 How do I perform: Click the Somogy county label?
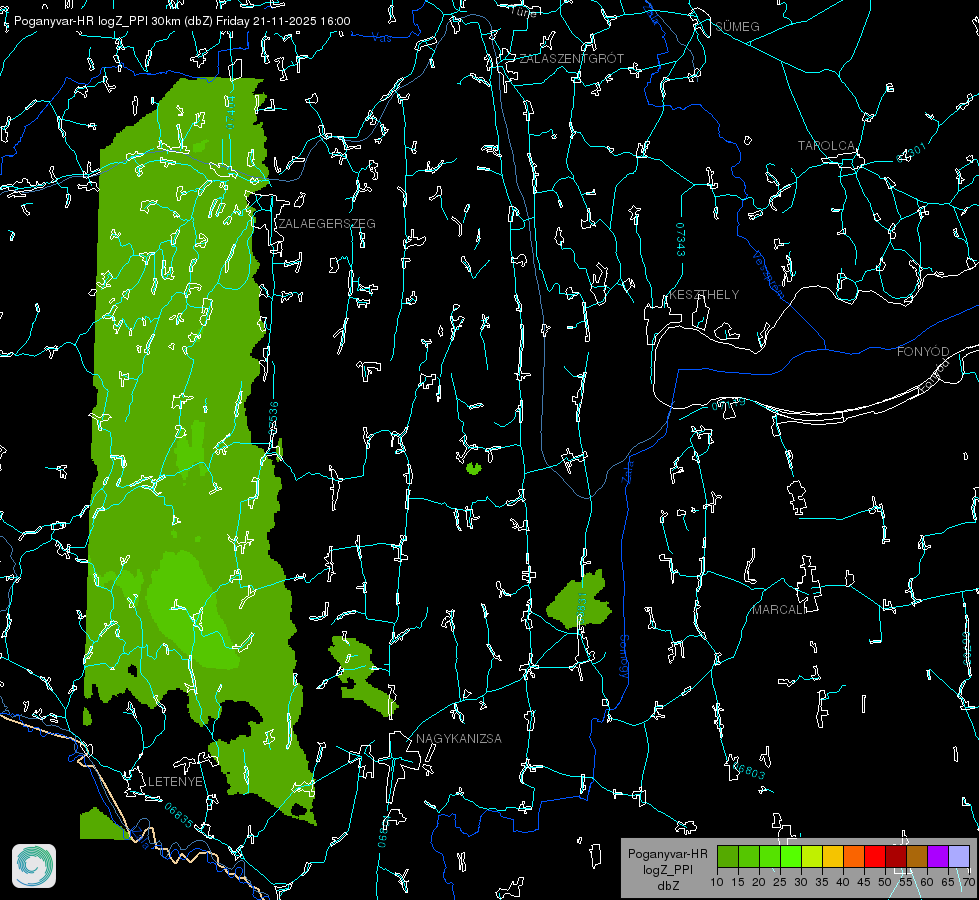pos(624,657)
